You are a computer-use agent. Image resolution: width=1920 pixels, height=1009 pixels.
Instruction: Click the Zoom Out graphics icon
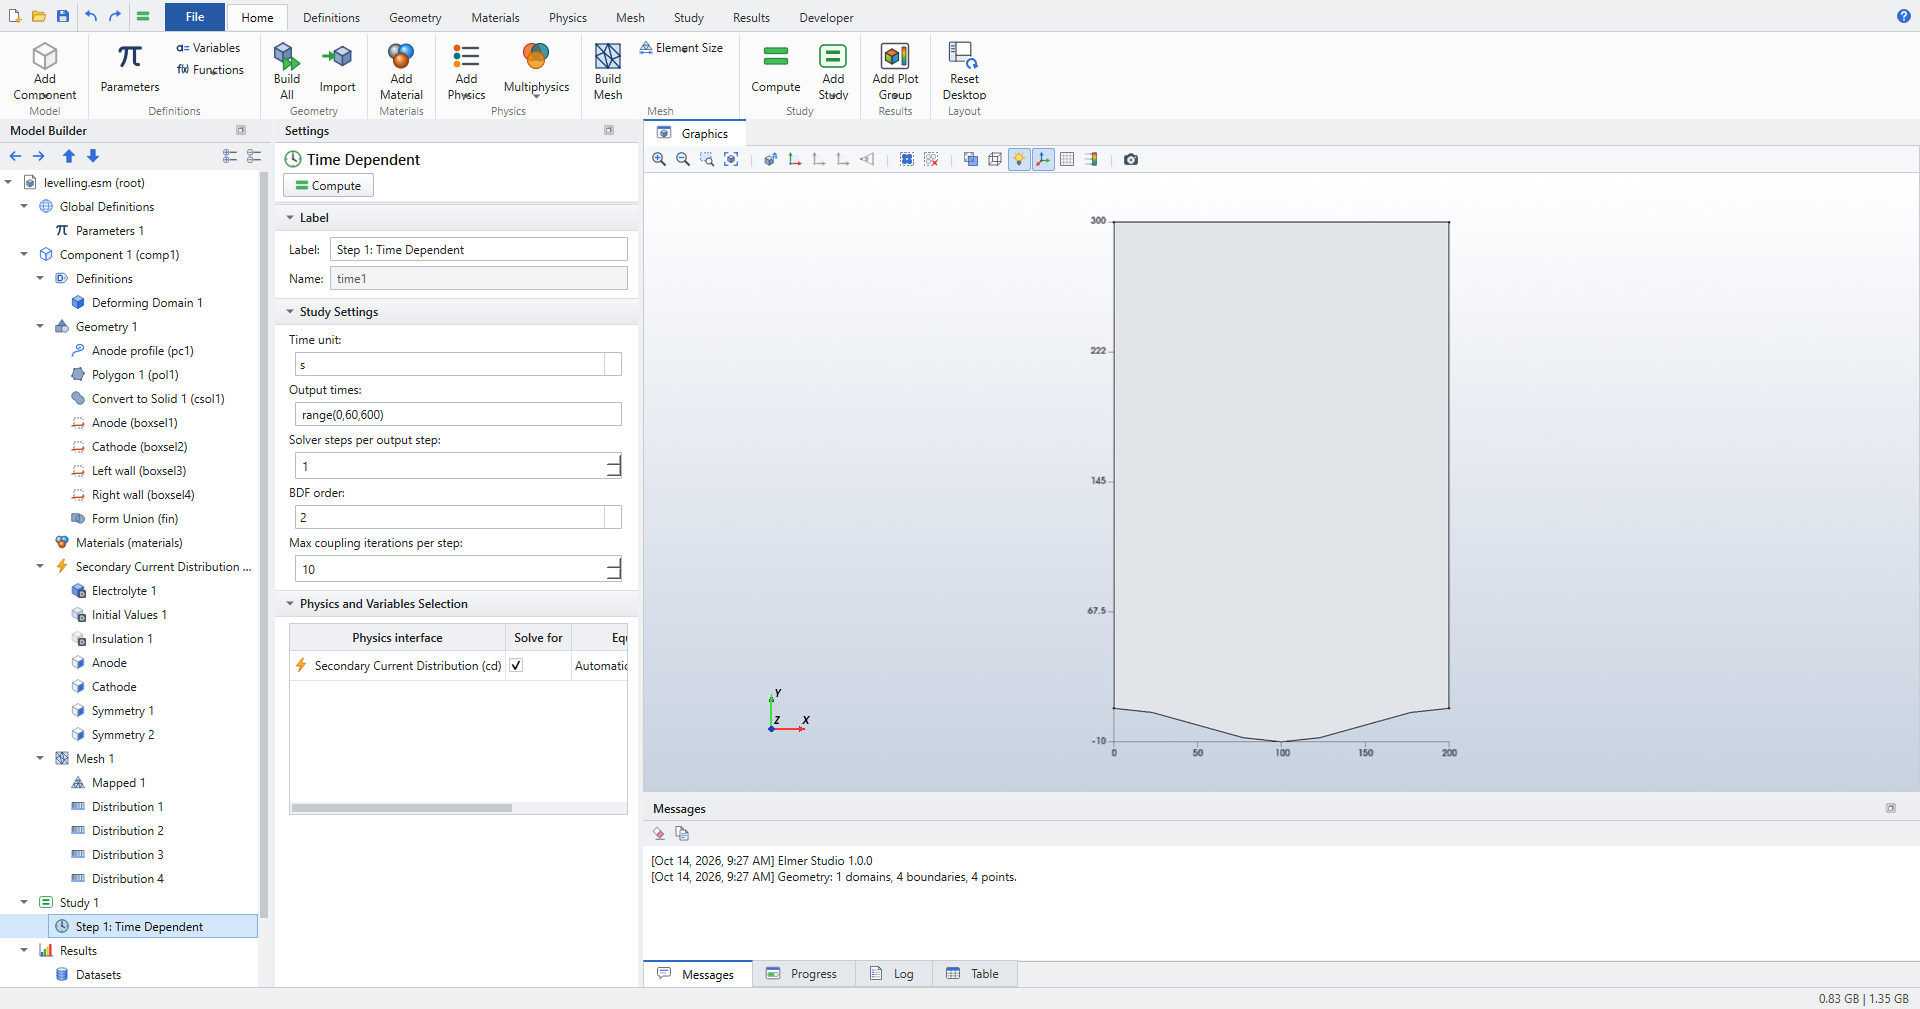pos(683,159)
